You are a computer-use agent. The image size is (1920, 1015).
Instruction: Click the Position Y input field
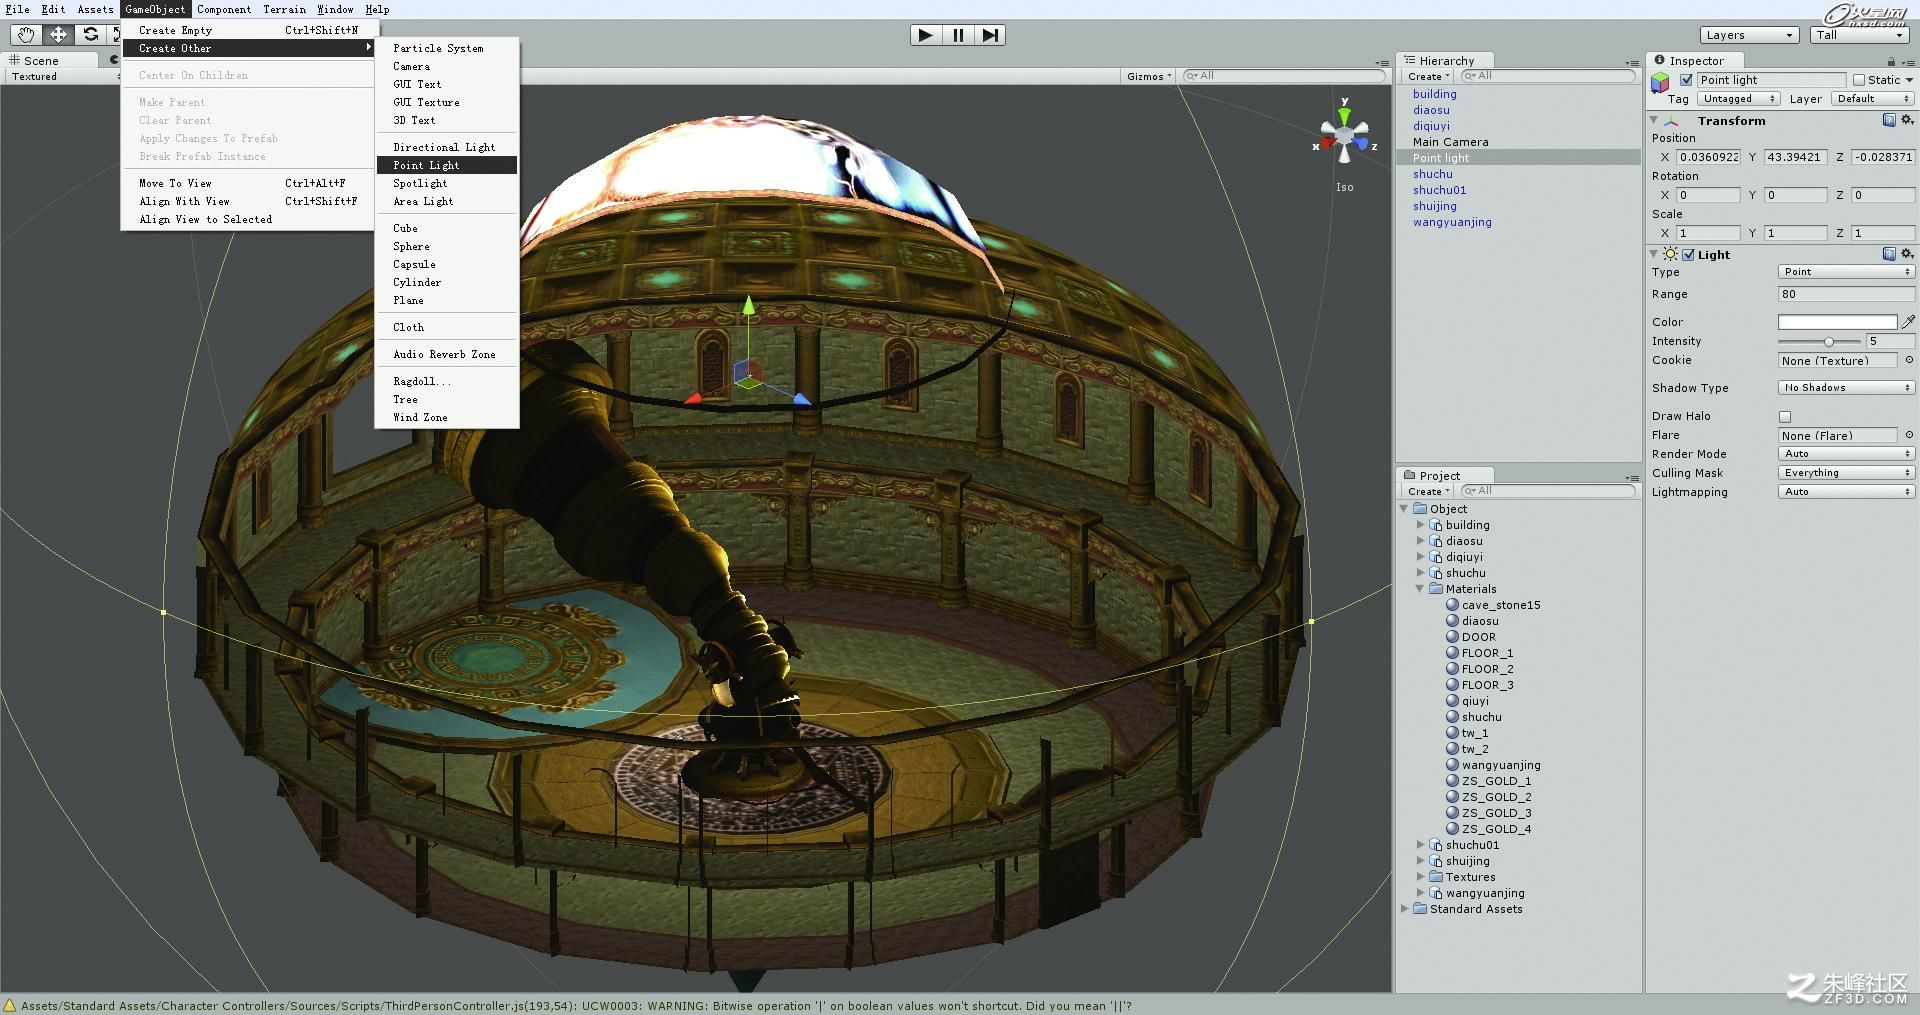tap(1796, 157)
